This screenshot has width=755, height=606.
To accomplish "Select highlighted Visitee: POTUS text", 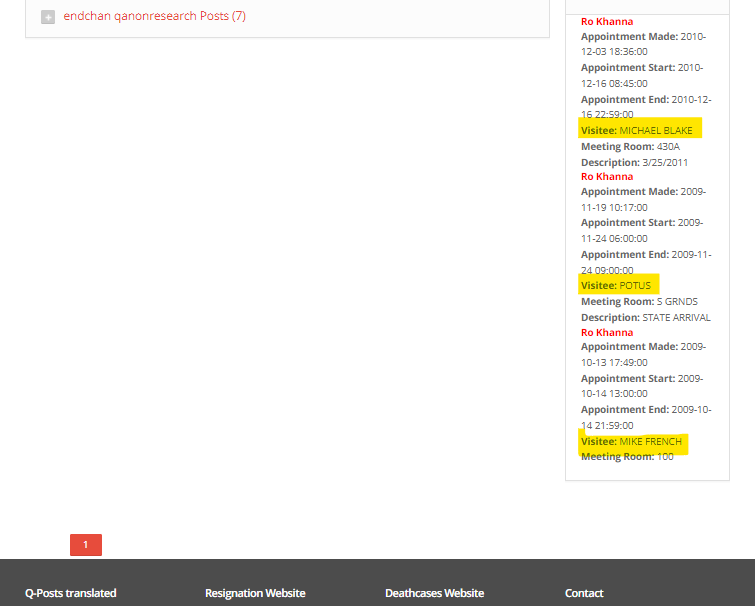I will pos(616,285).
